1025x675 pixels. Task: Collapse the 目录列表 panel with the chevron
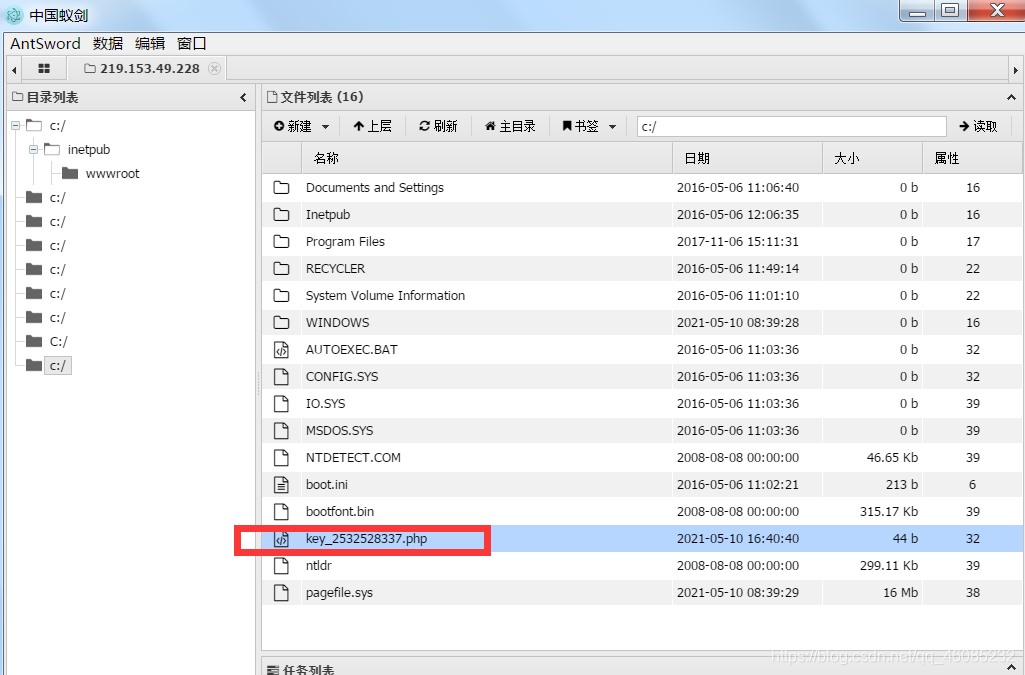coord(243,97)
